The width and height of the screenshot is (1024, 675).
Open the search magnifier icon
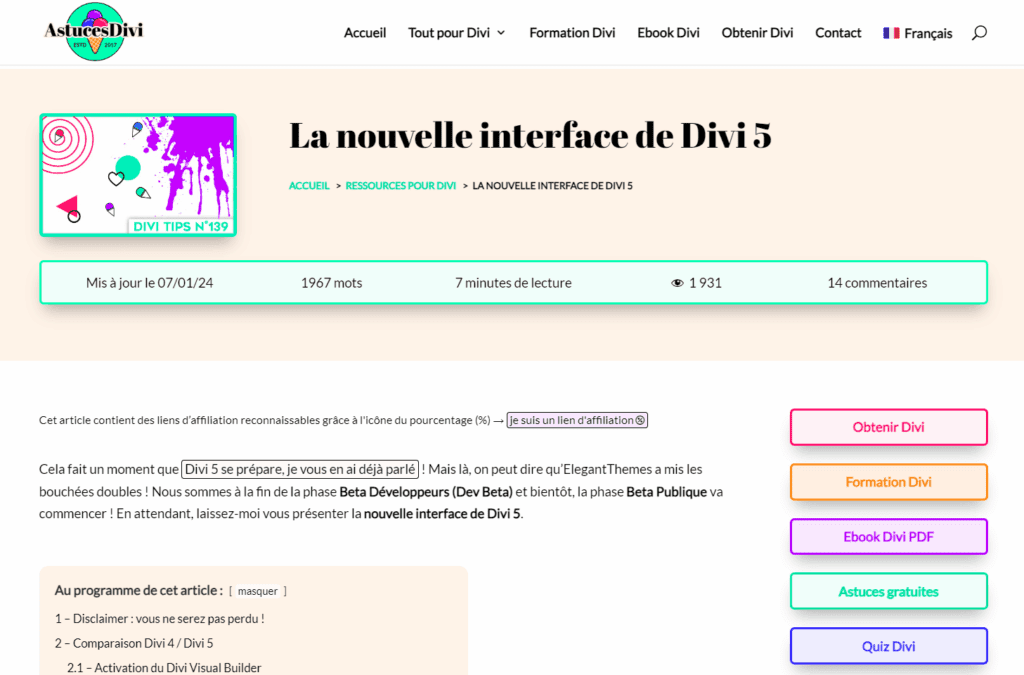[x=979, y=33]
